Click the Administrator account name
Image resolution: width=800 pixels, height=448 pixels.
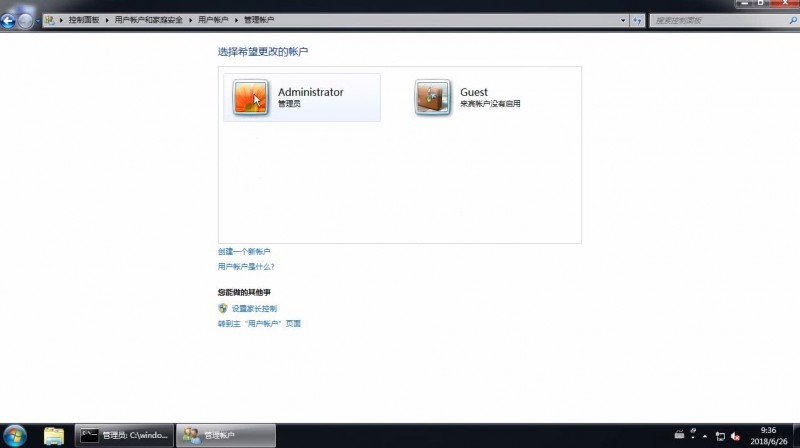pyautogui.click(x=311, y=92)
